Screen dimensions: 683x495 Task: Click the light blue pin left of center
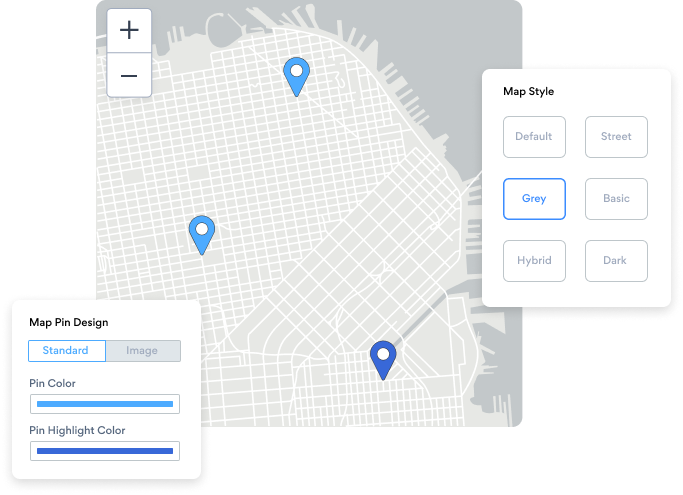[203, 233]
